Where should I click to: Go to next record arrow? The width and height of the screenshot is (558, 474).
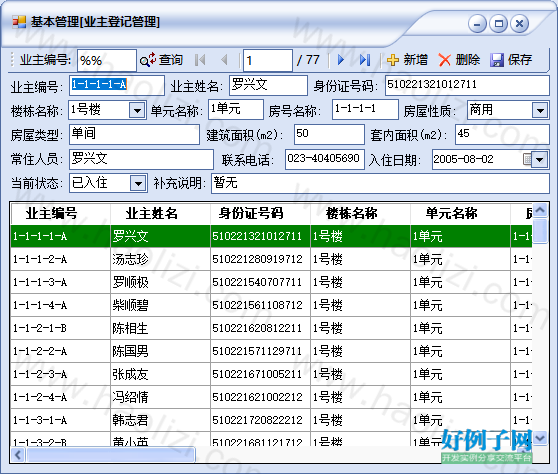(x=341, y=60)
